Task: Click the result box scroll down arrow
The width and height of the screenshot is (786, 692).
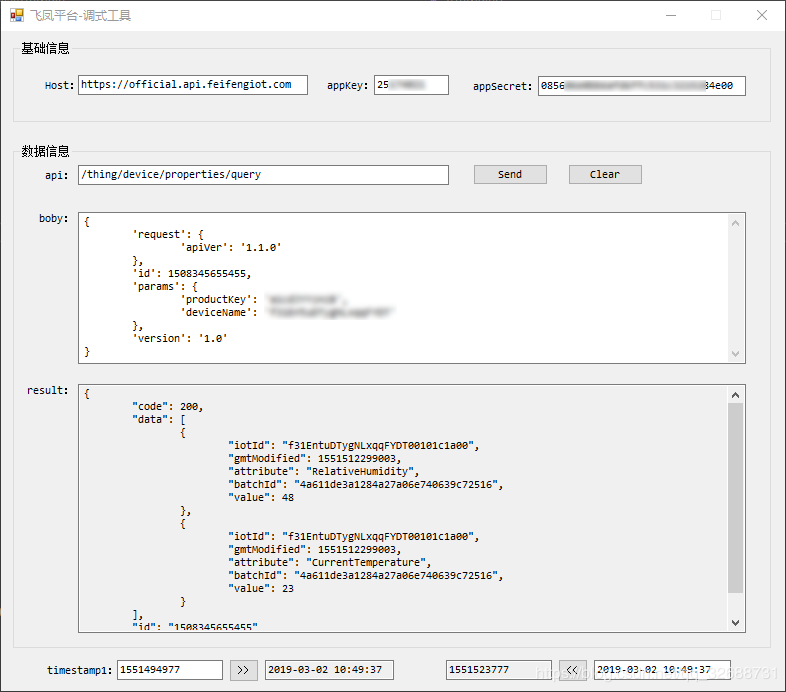Action: click(x=735, y=623)
